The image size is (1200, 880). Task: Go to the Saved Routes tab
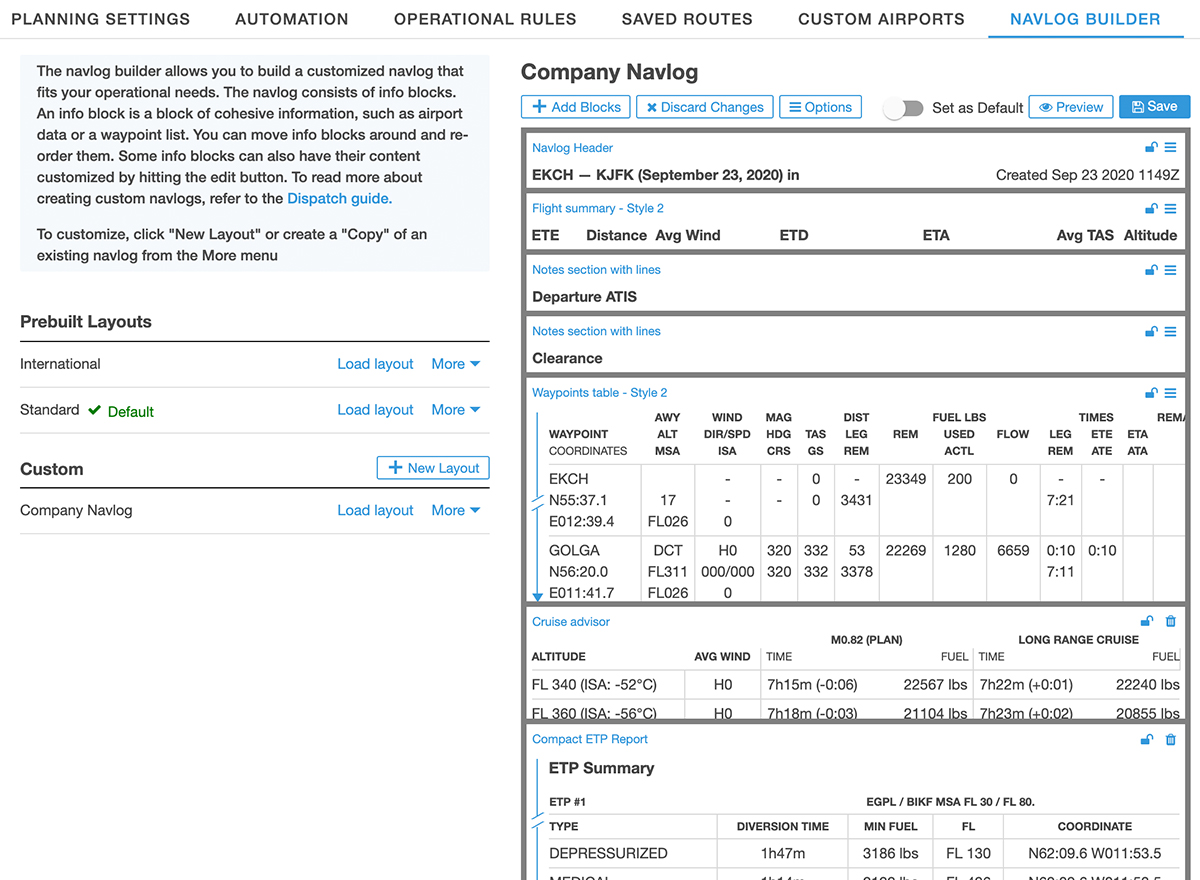[x=687, y=19]
